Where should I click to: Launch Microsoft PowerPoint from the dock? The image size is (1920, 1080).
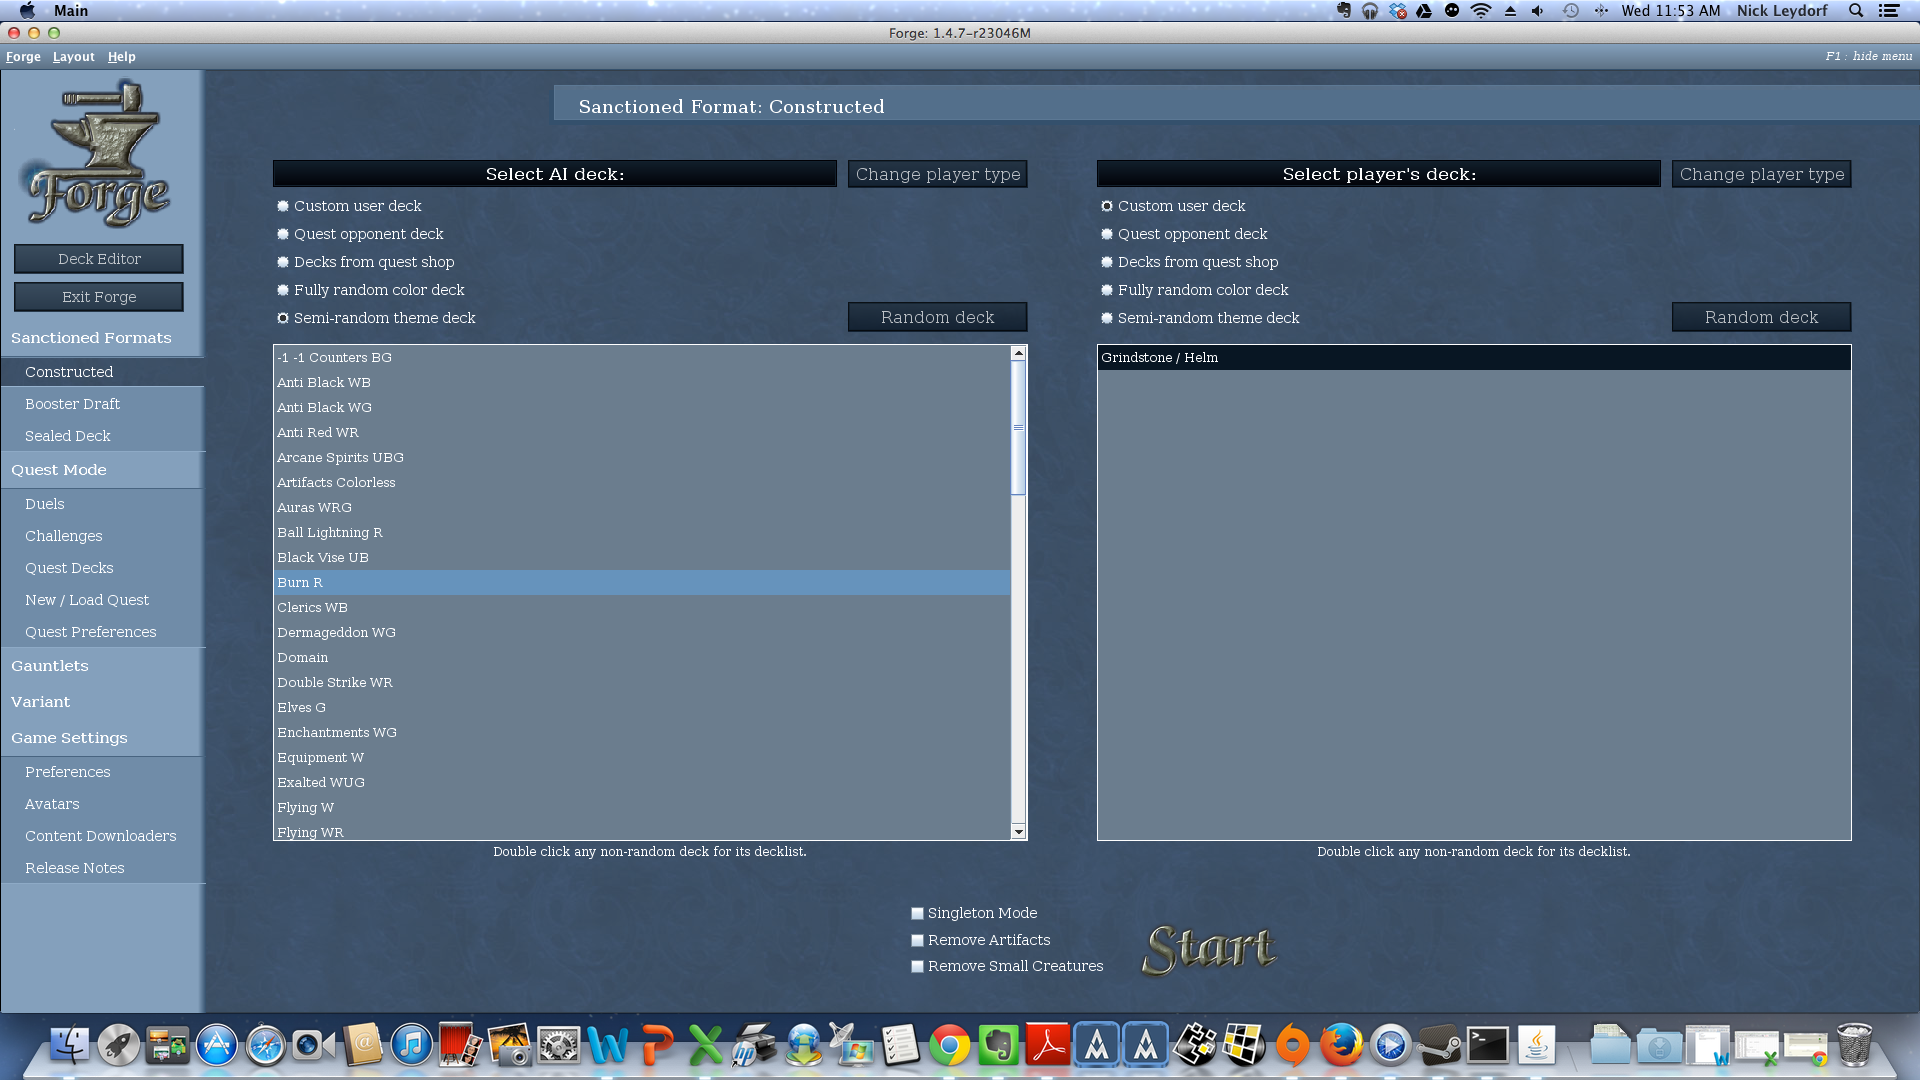[656, 1045]
